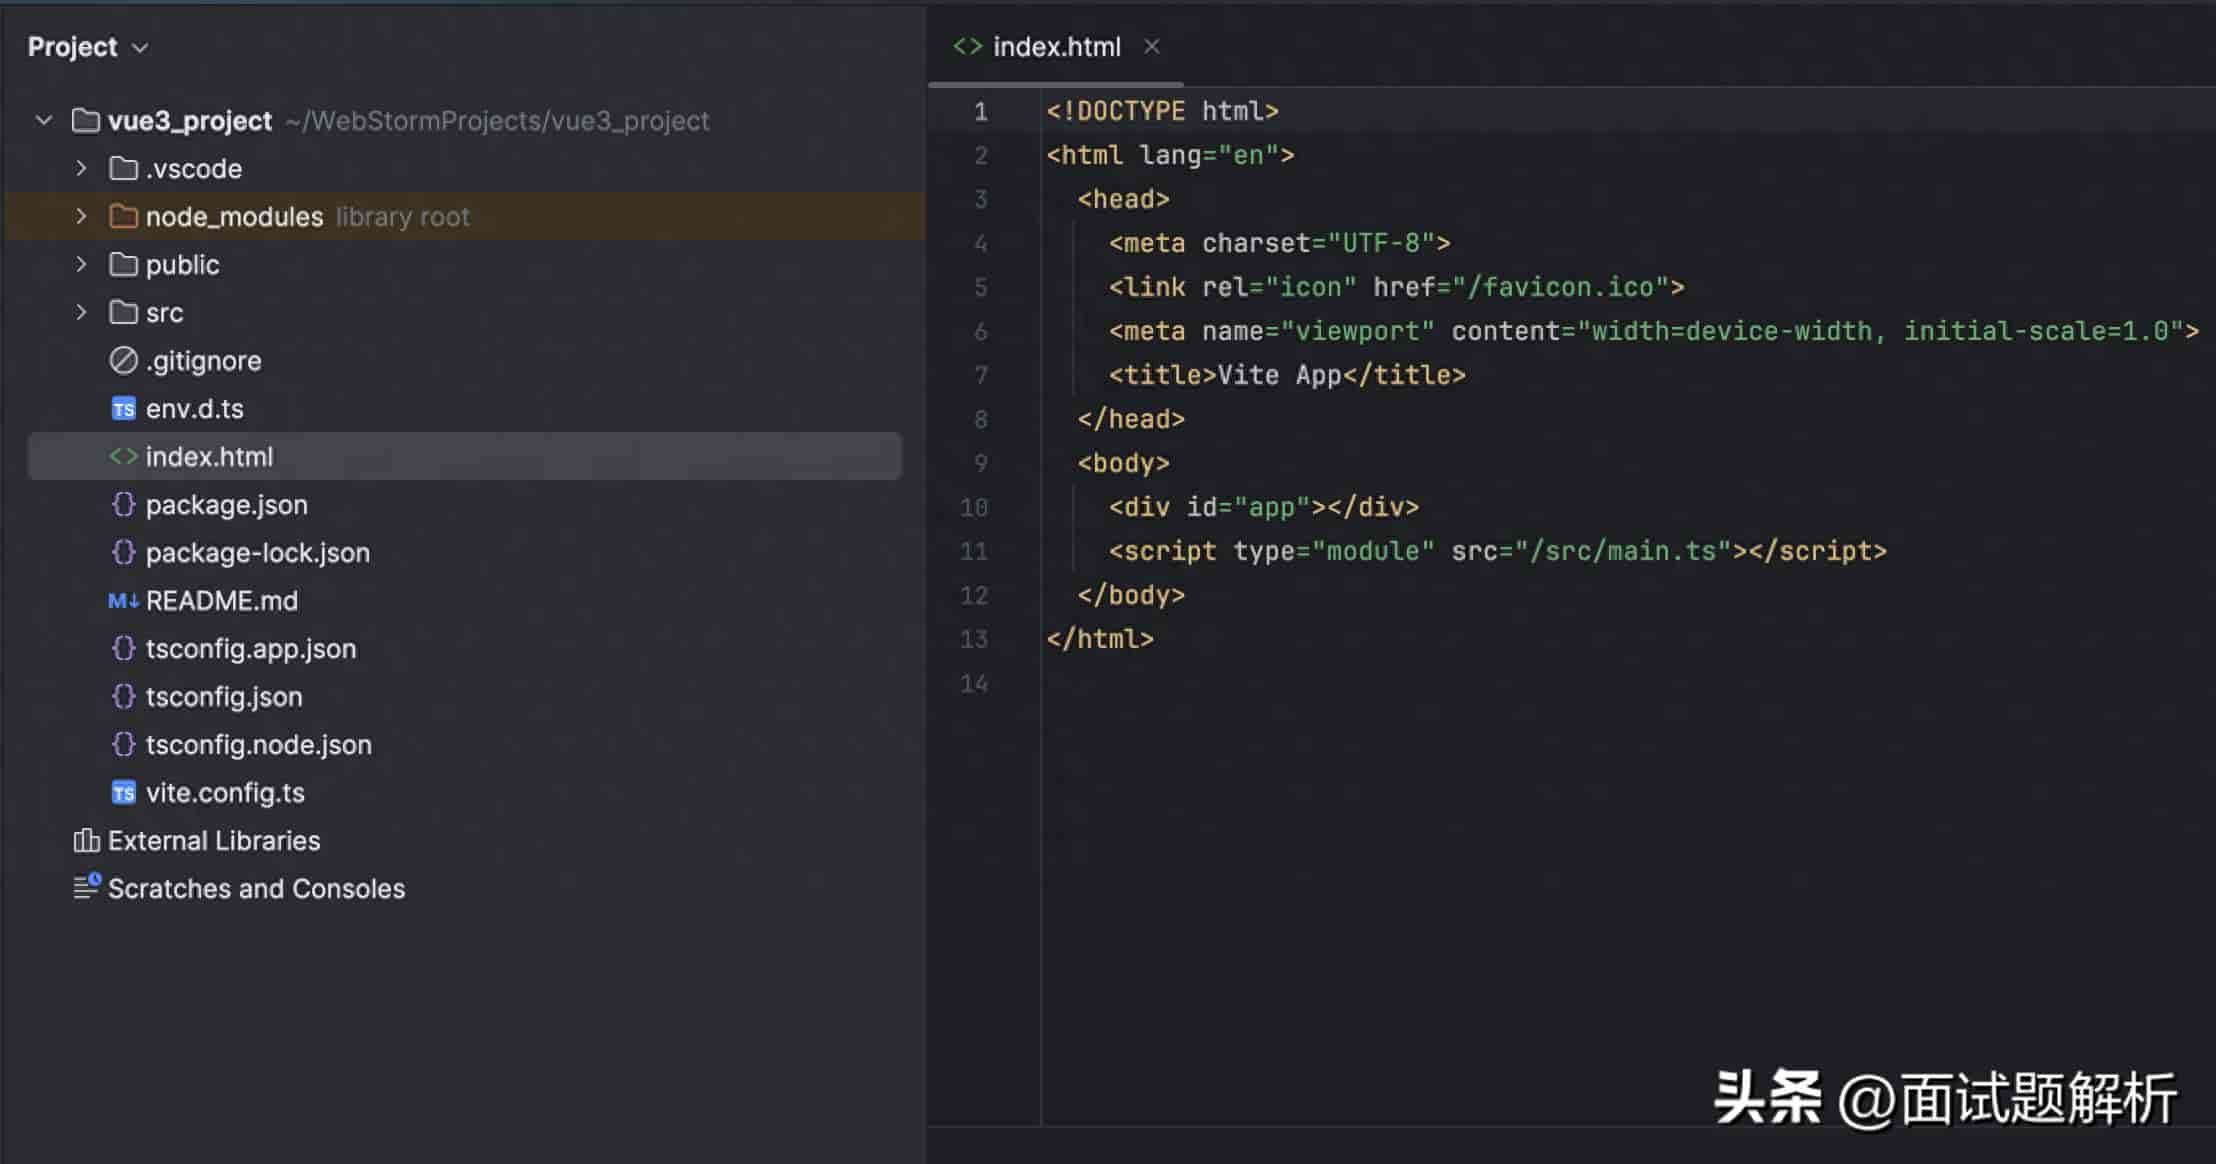Click the .gitignore ignore-file icon
Image resolution: width=2216 pixels, height=1164 pixels.
point(124,361)
